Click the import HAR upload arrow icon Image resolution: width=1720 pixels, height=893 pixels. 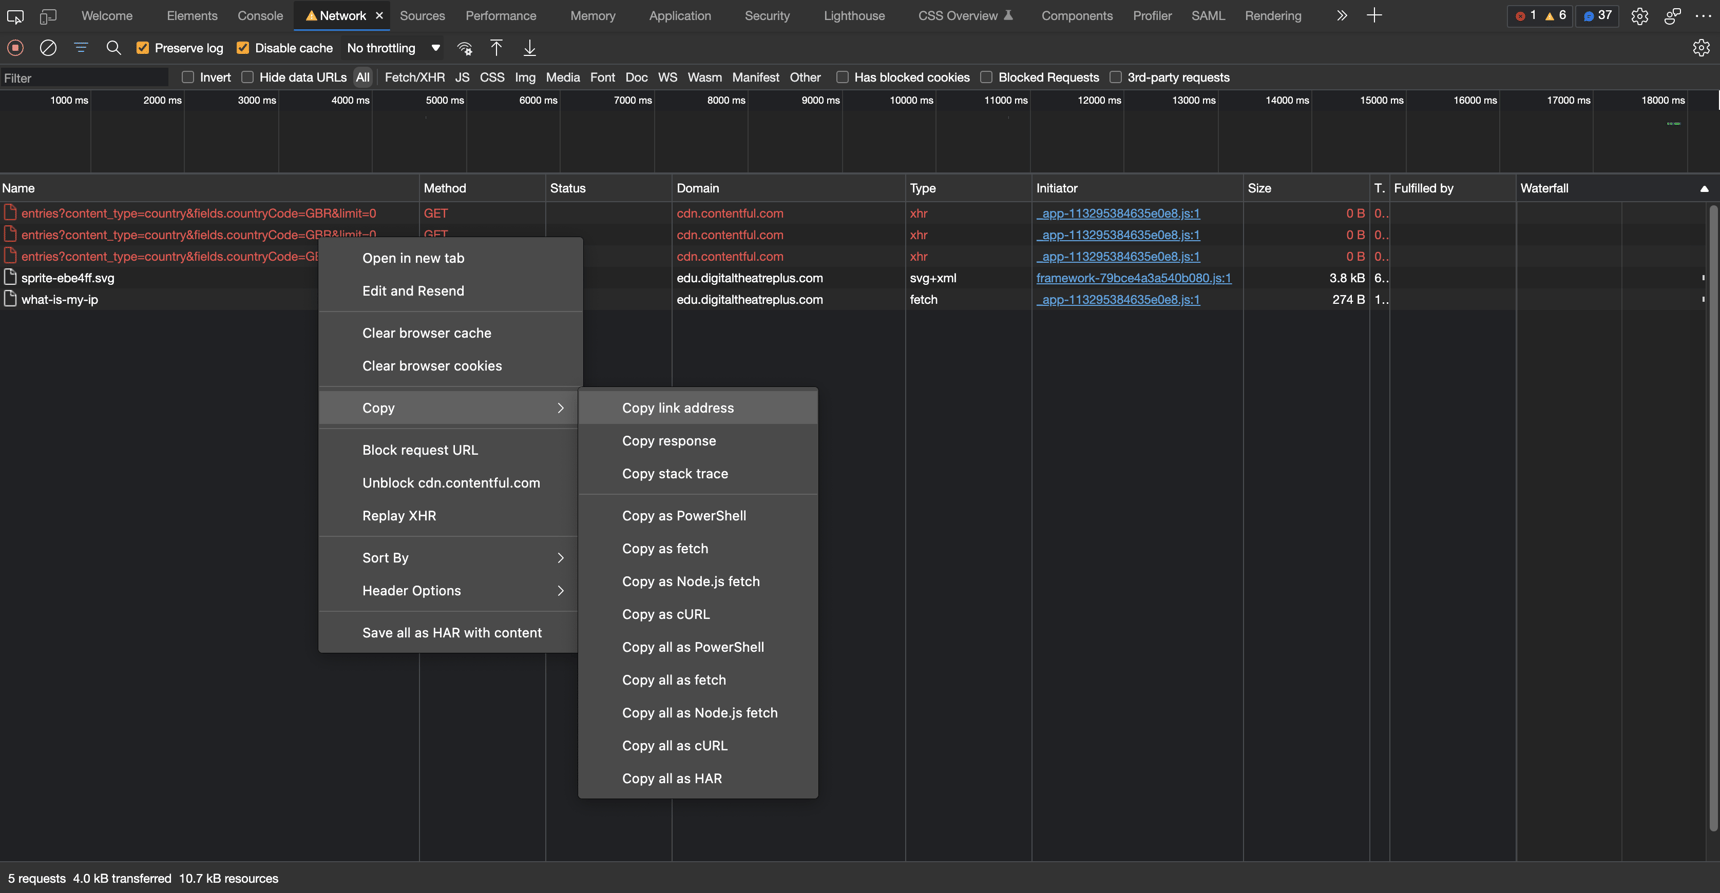point(497,48)
